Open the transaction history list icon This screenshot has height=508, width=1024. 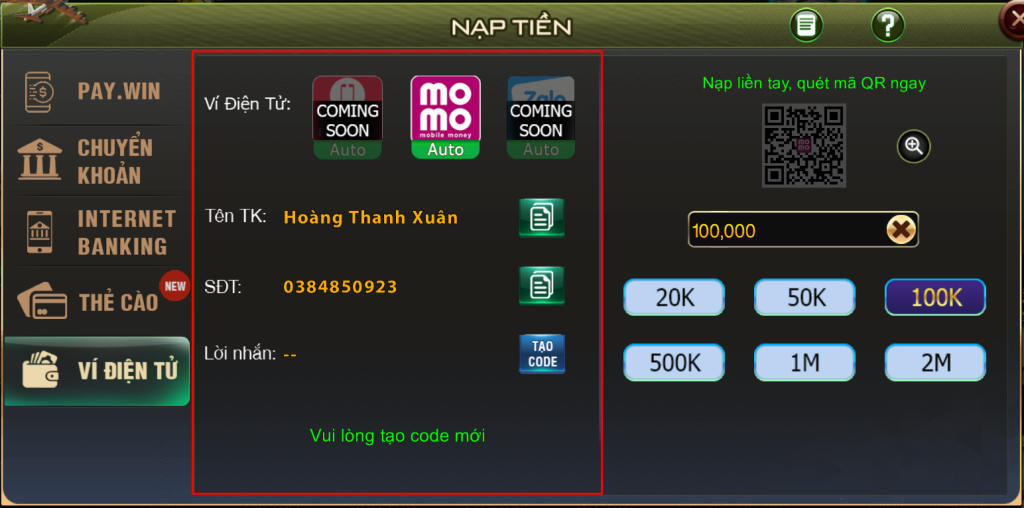pos(806,25)
